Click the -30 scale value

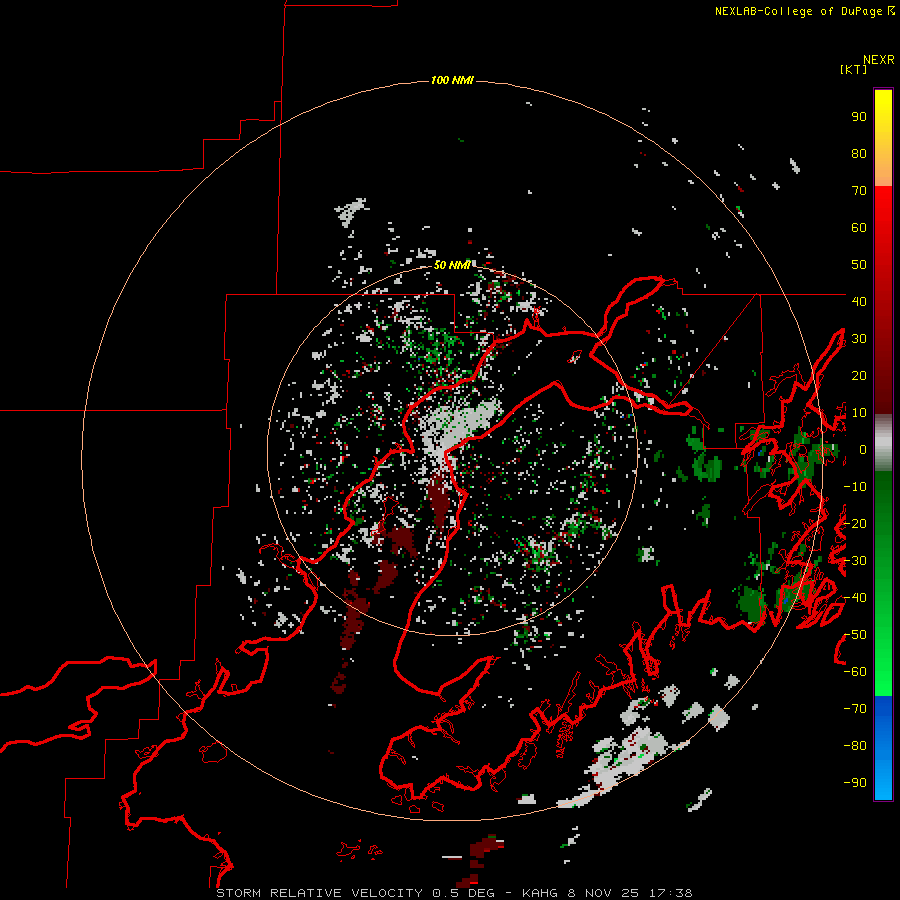855,561
